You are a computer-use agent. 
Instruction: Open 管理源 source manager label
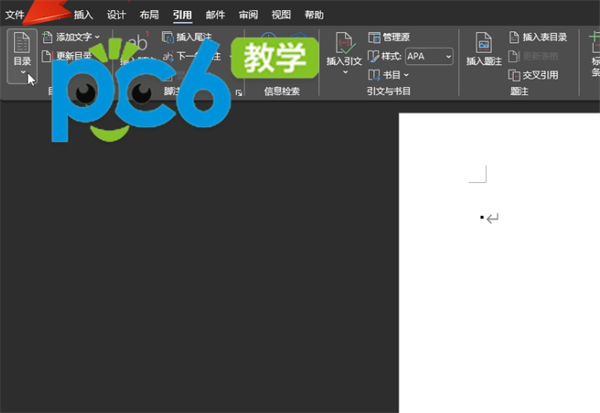pos(396,37)
